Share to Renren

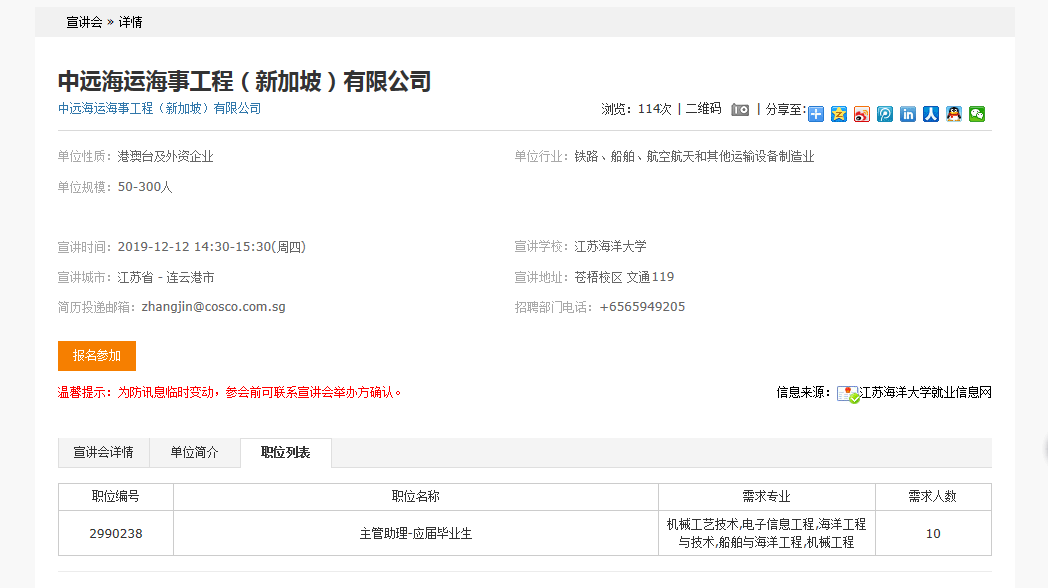pos(931,114)
